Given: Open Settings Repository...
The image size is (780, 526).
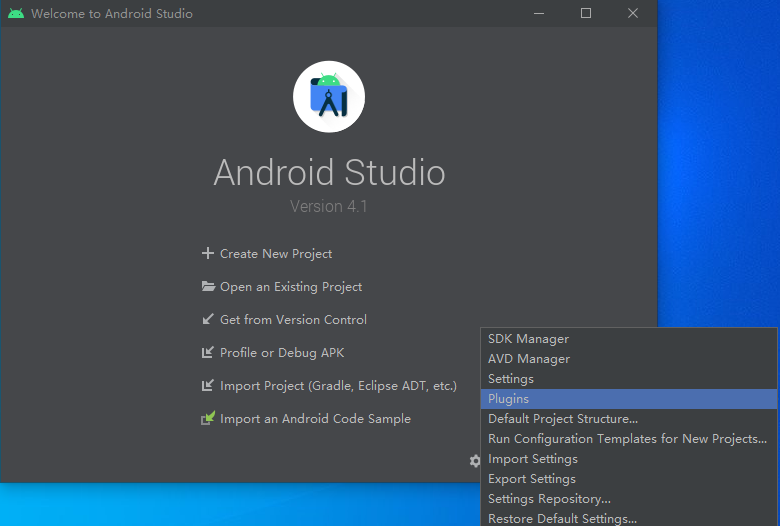Looking at the screenshot, I should pos(629,499).
